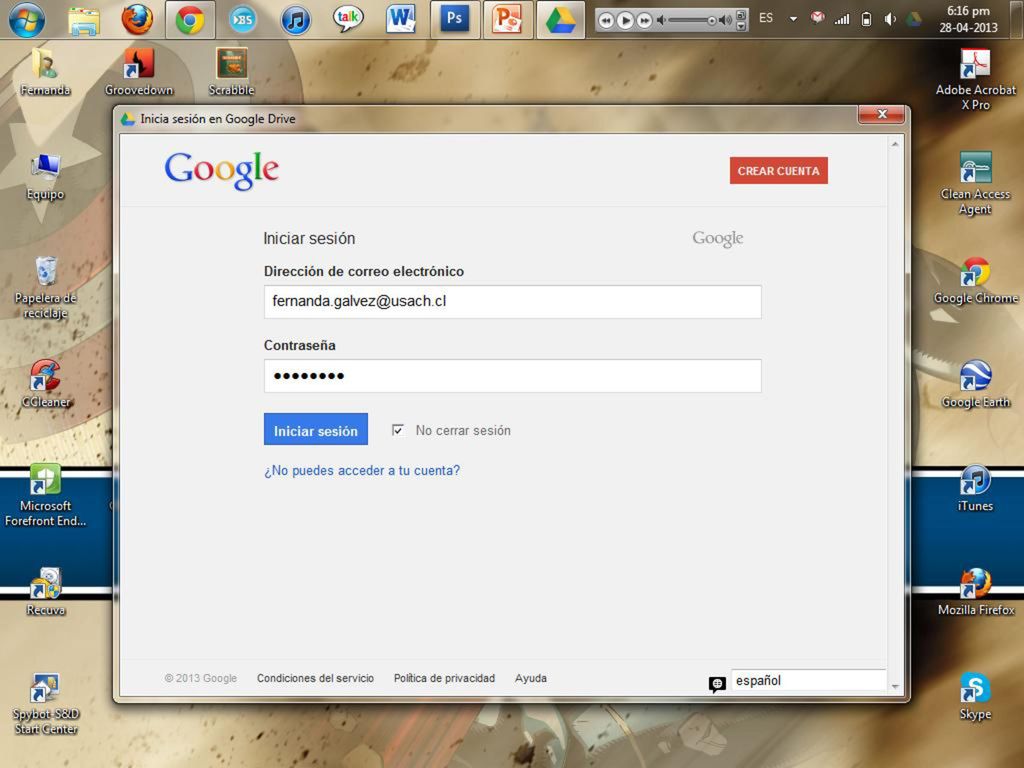Open the Windows Start menu orb
Image resolution: width=1024 pixels, height=768 pixels.
coord(27,20)
